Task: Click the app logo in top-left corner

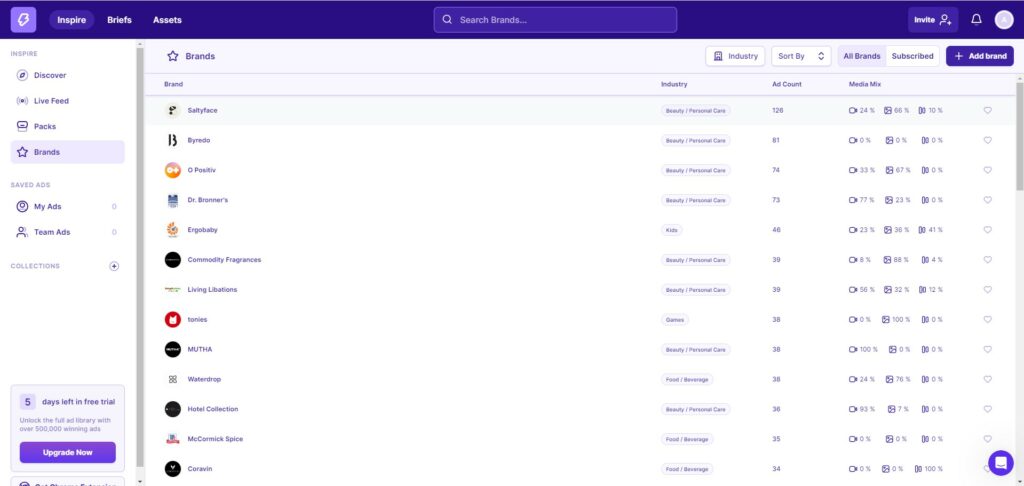Action: pyautogui.click(x=24, y=20)
